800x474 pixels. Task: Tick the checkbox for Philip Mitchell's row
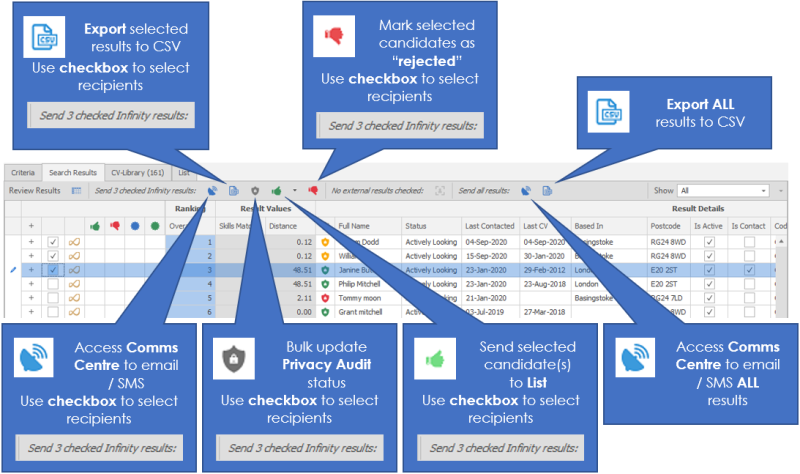coord(53,284)
